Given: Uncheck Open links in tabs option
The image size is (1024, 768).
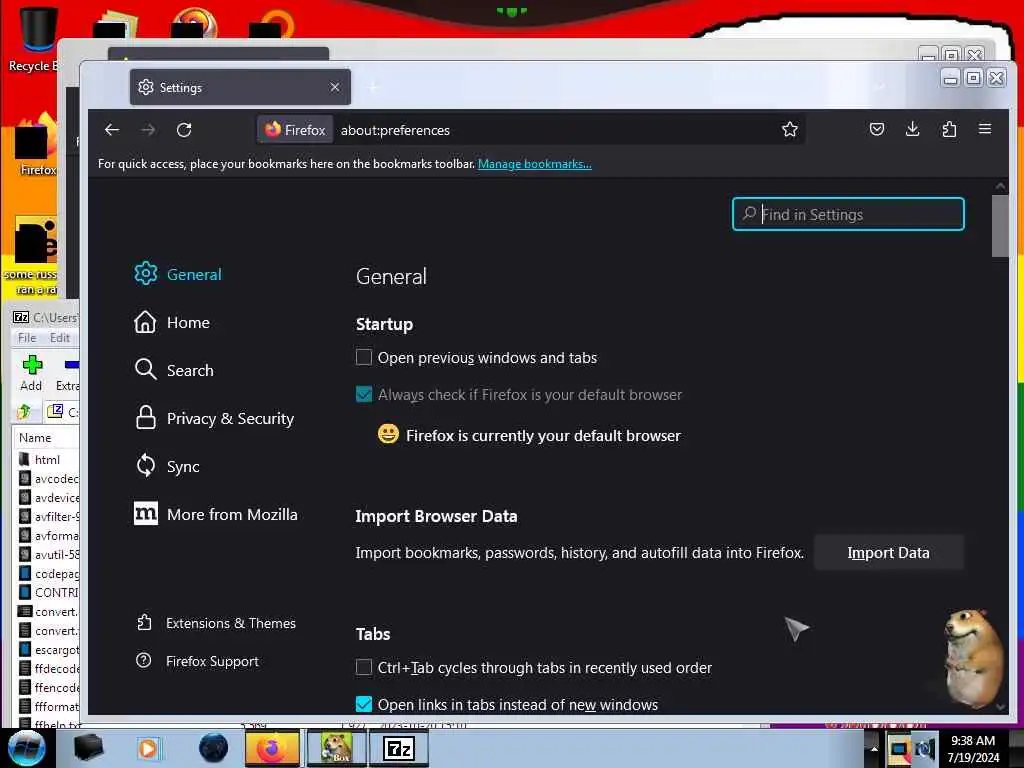Looking at the screenshot, I should [x=364, y=704].
